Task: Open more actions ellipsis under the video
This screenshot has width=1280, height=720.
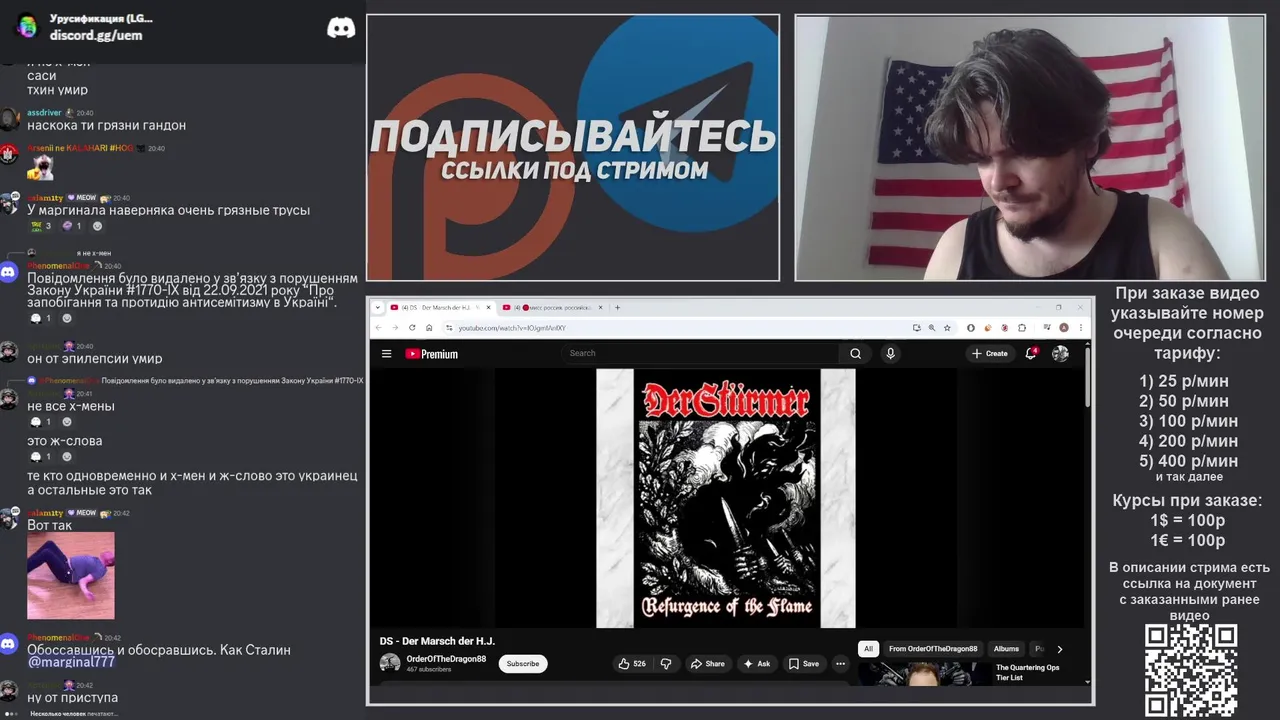Action: [x=840, y=663]
